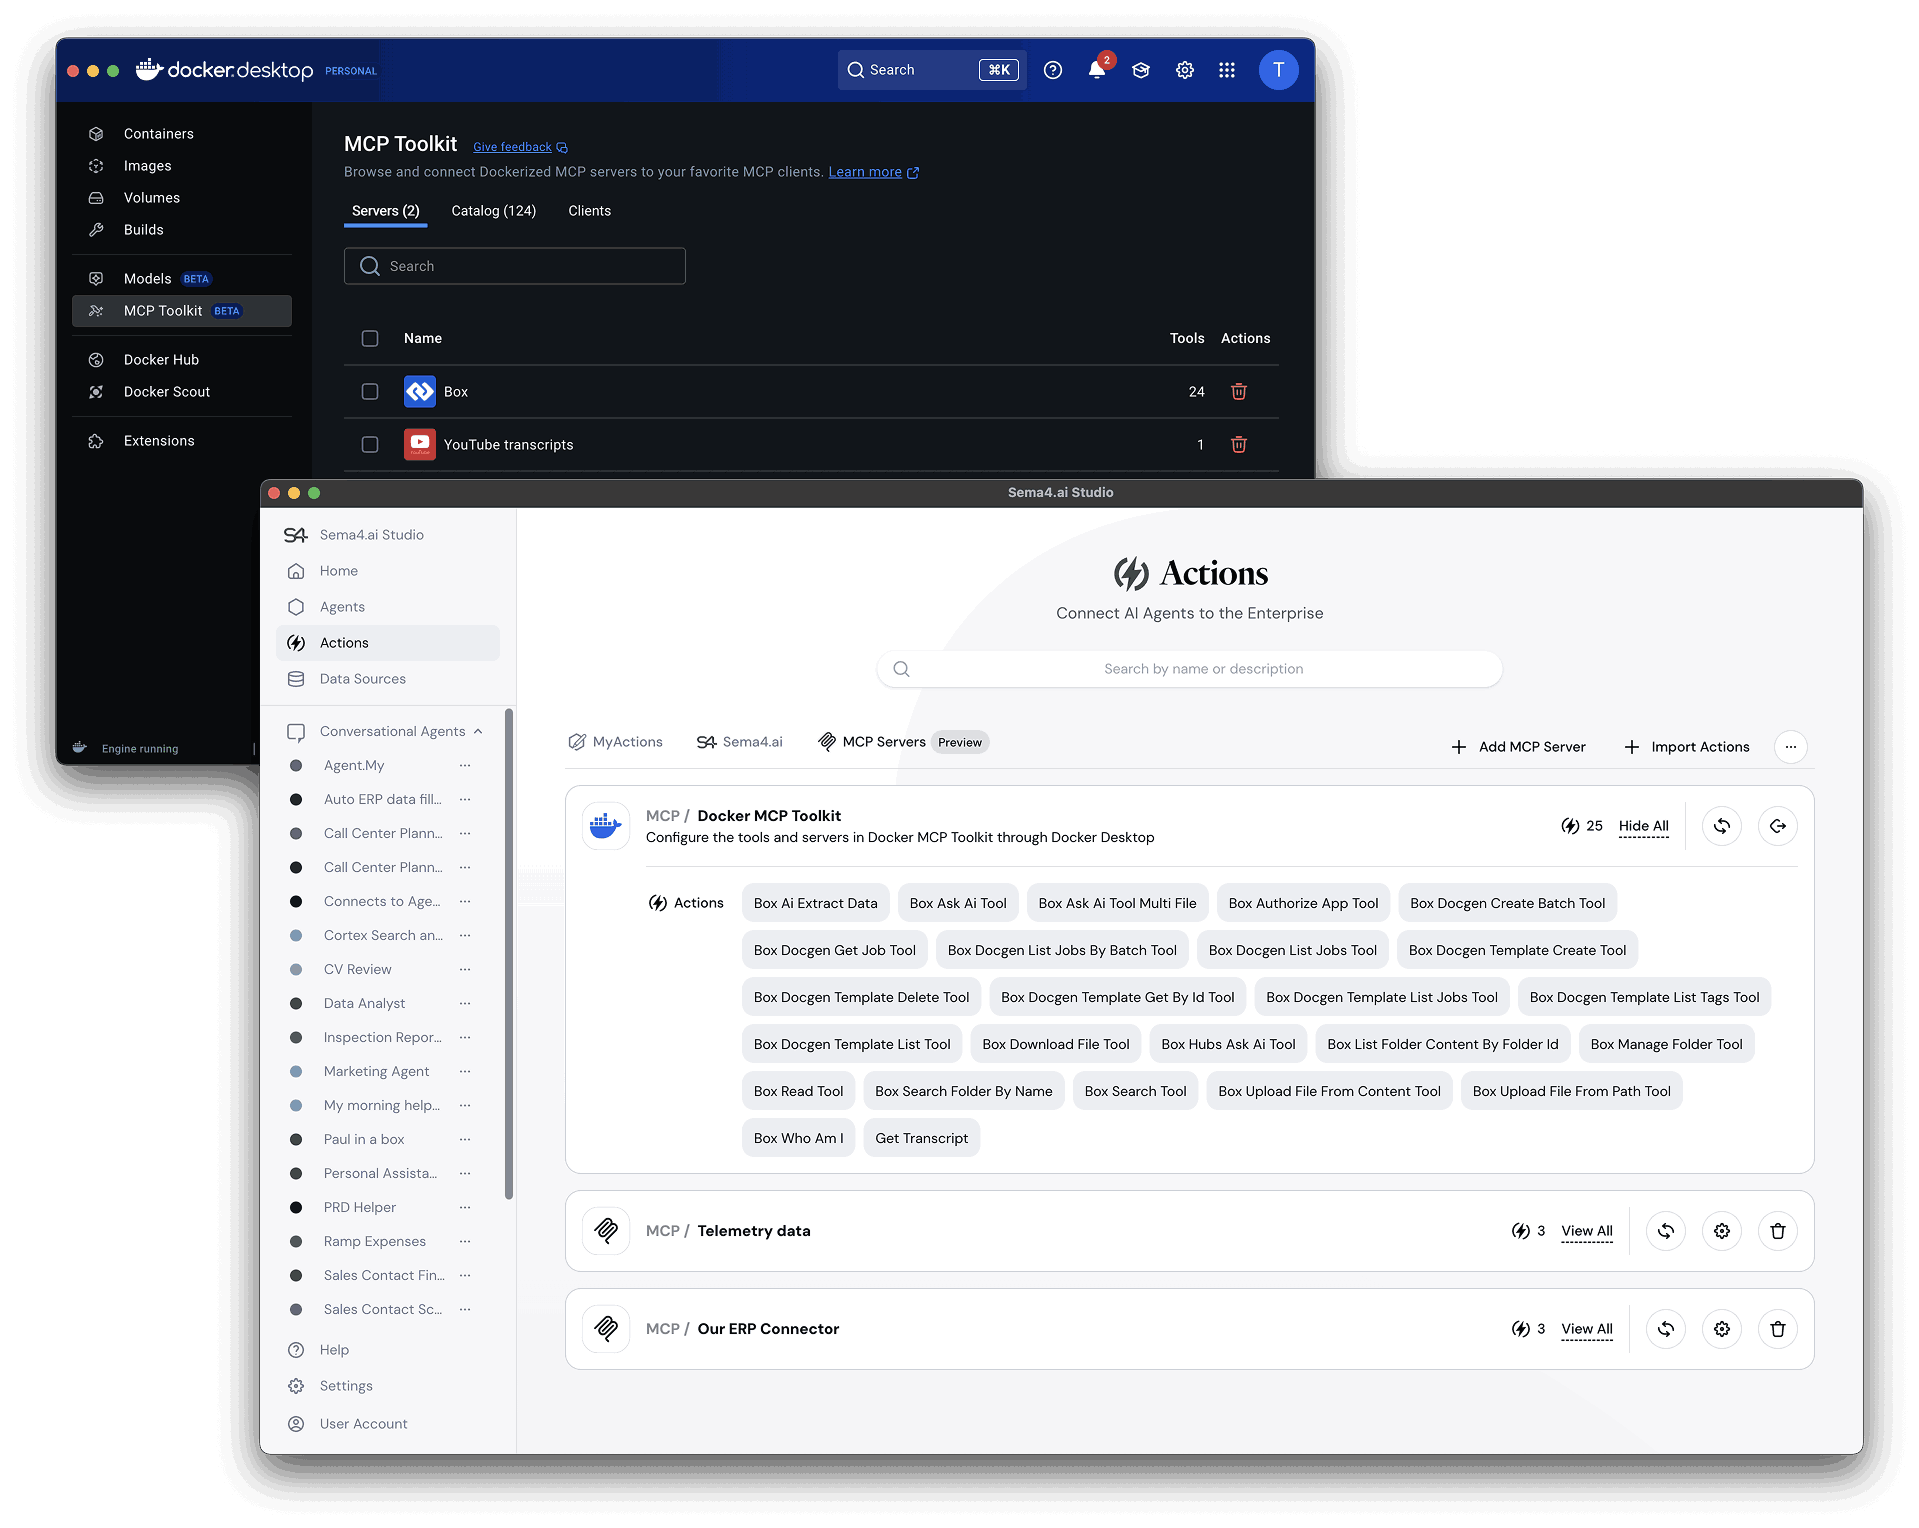1919x1528 pixels.
Task: Open the Containers section in Docker Desktop
Action: (158, 133)
